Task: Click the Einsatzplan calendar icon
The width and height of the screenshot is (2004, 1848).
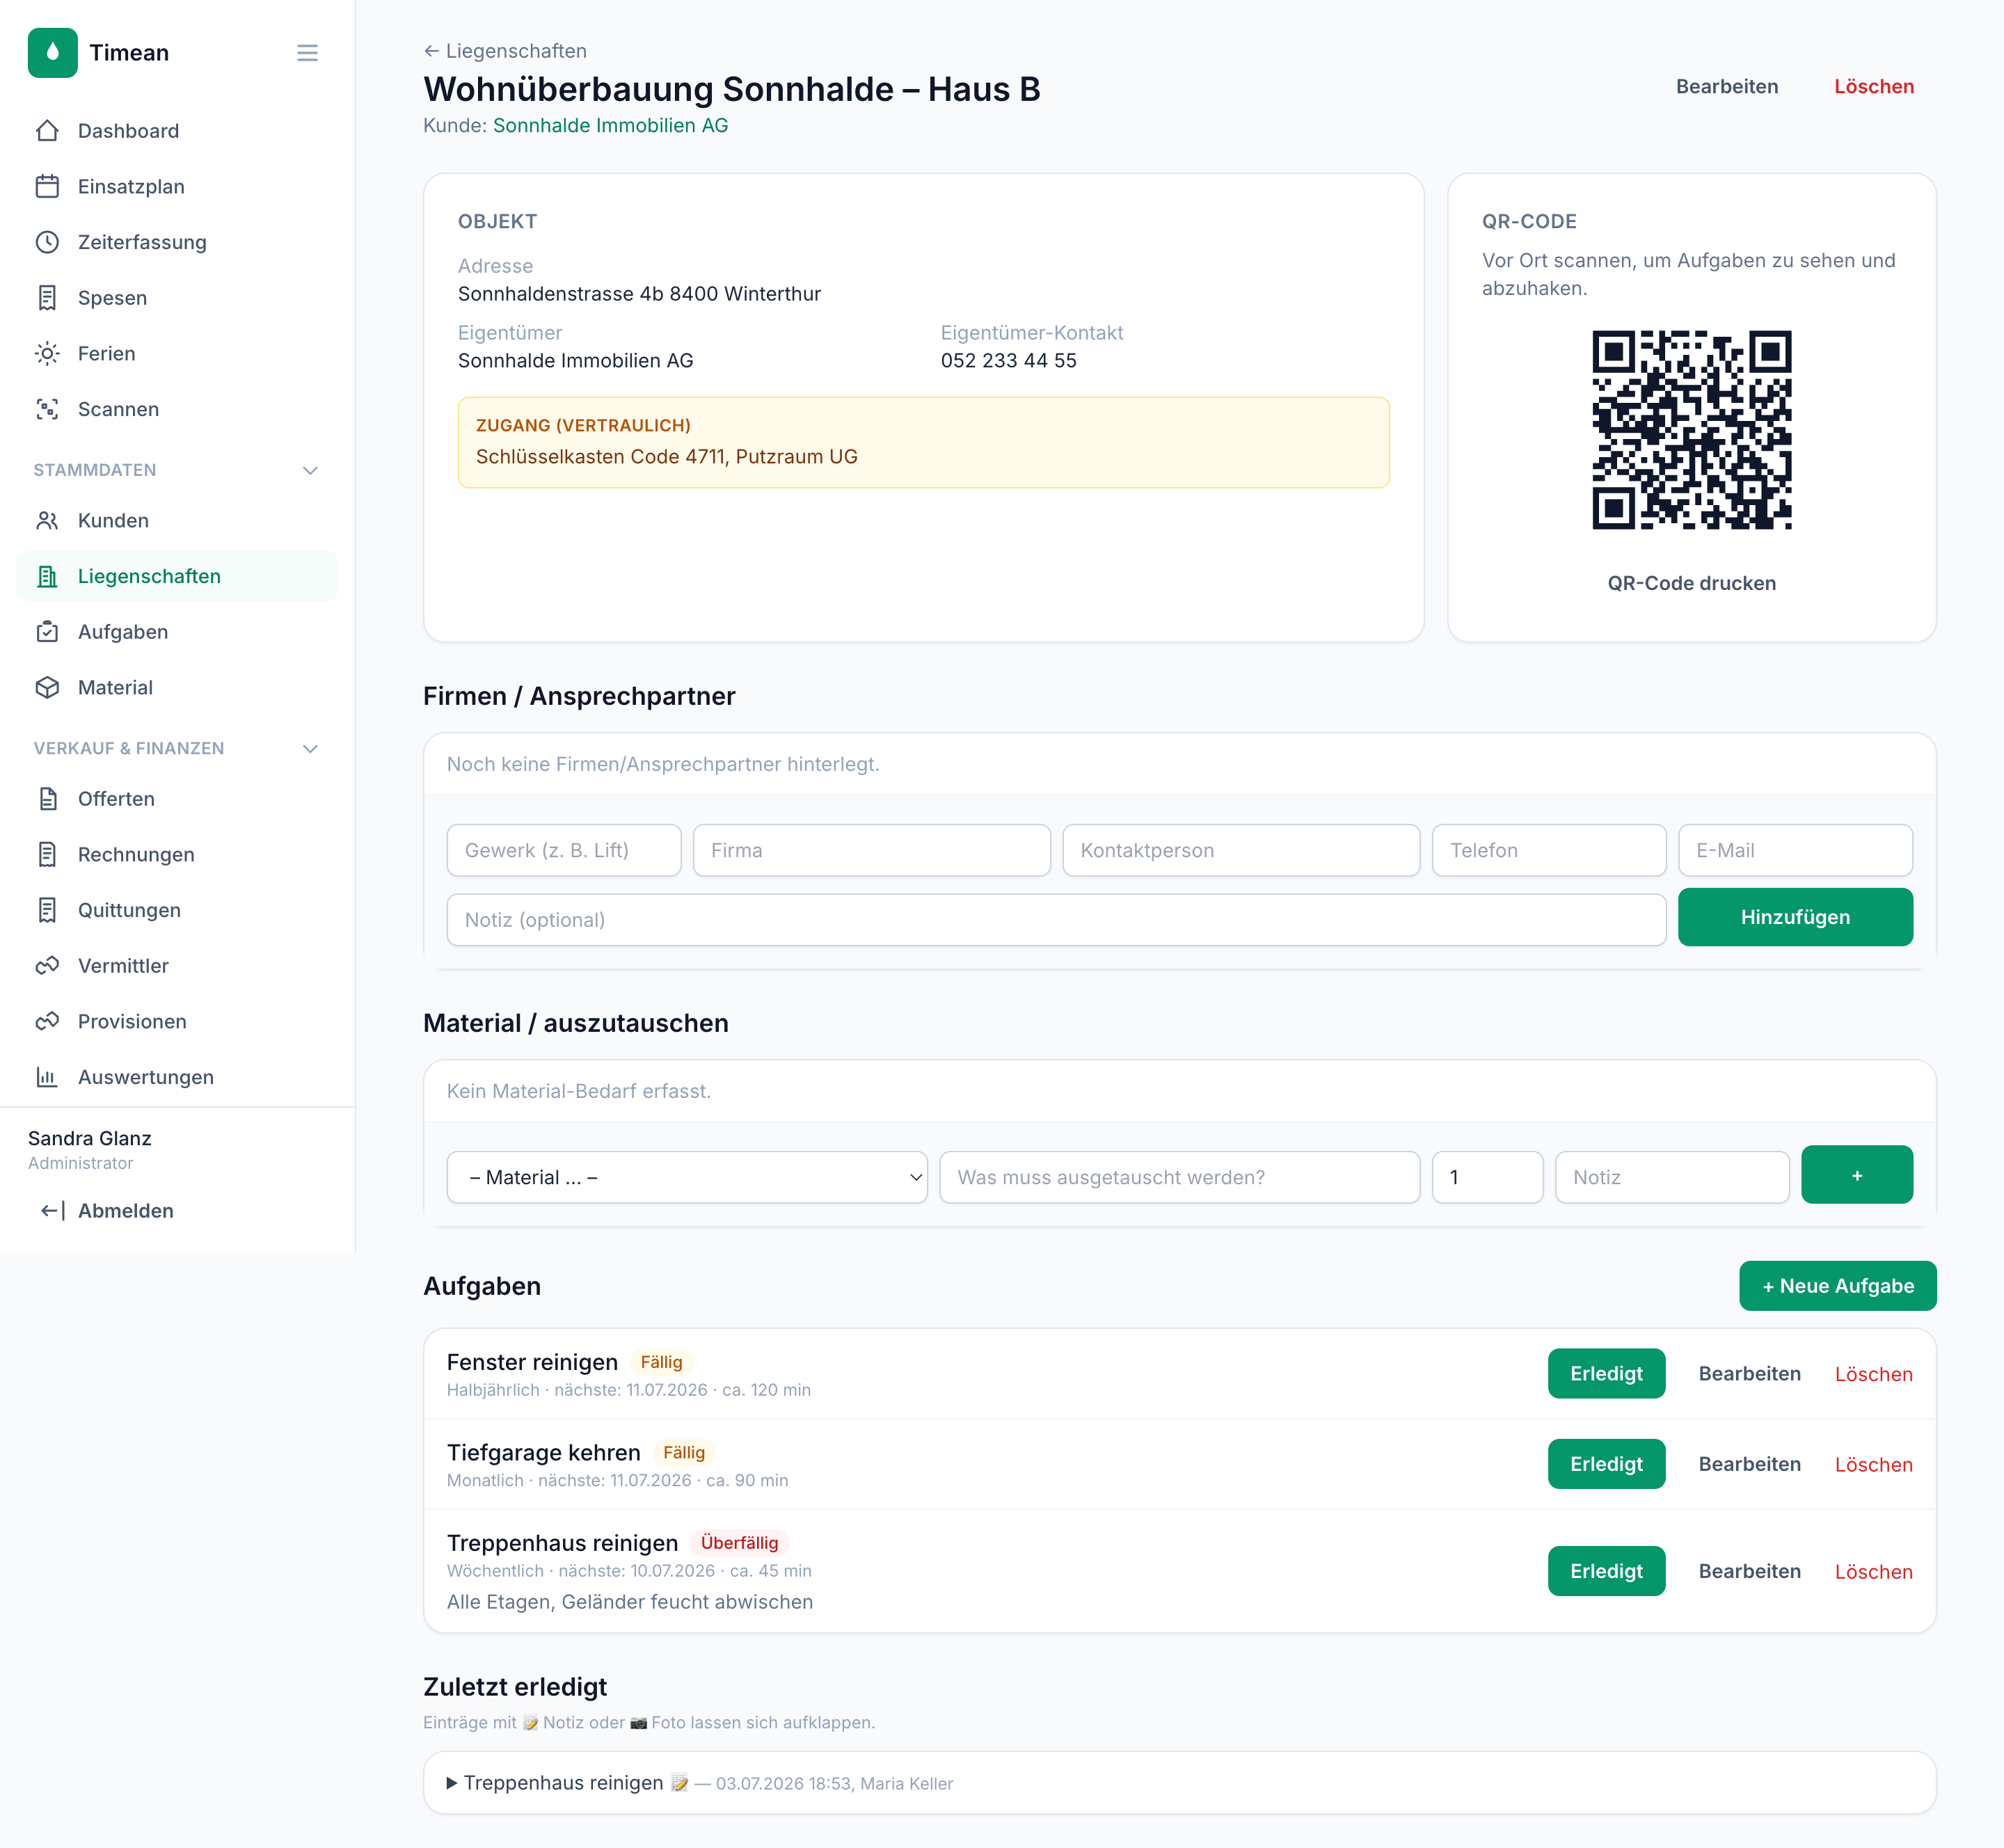Action: 47,187
